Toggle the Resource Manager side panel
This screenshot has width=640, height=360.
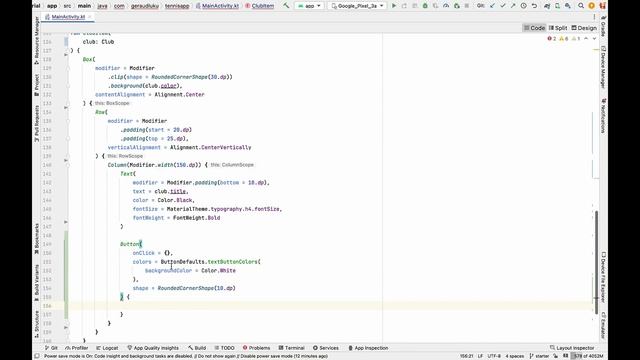coord(37,41)
